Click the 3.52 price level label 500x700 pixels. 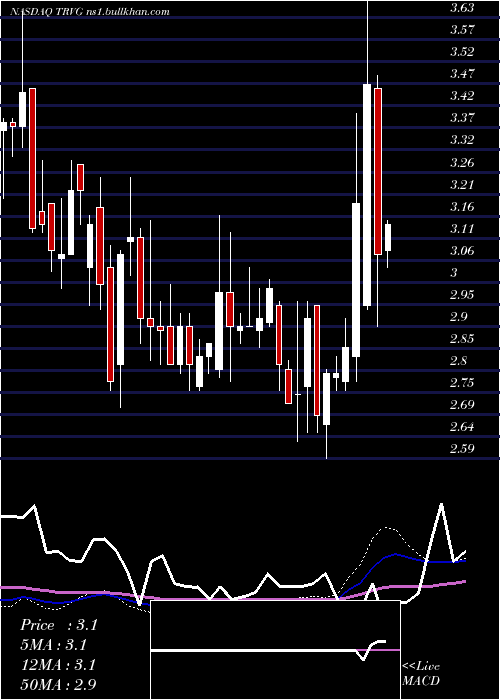click(462, 52)
